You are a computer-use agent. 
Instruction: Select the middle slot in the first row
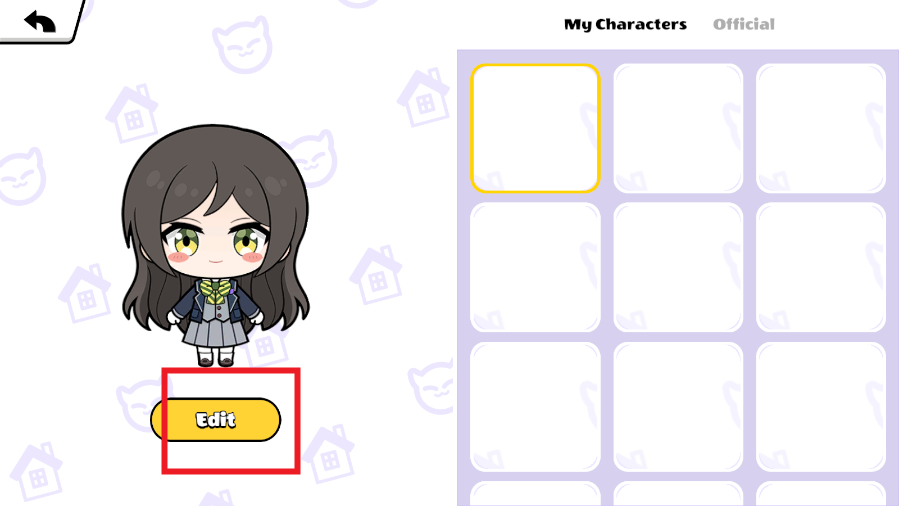pos(678,128)
